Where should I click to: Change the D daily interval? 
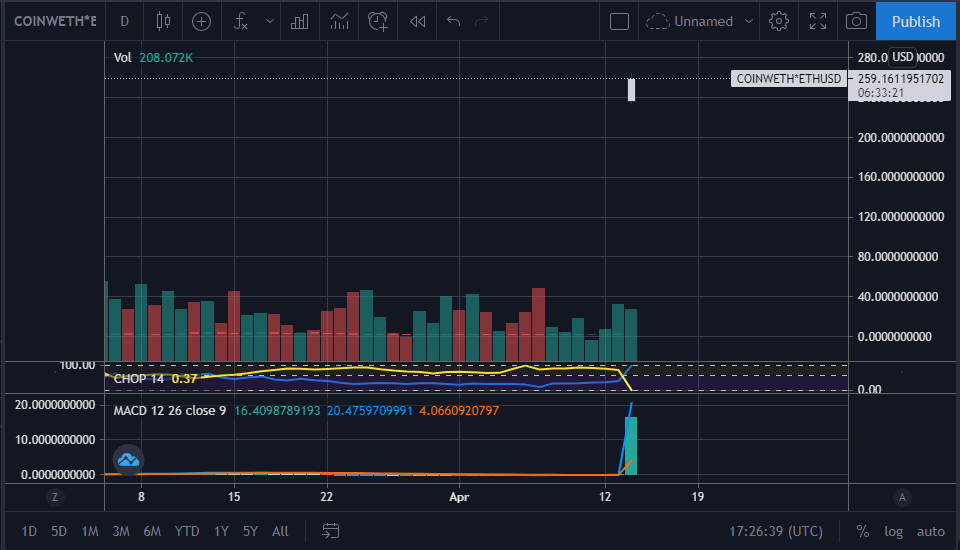point(124,21)
